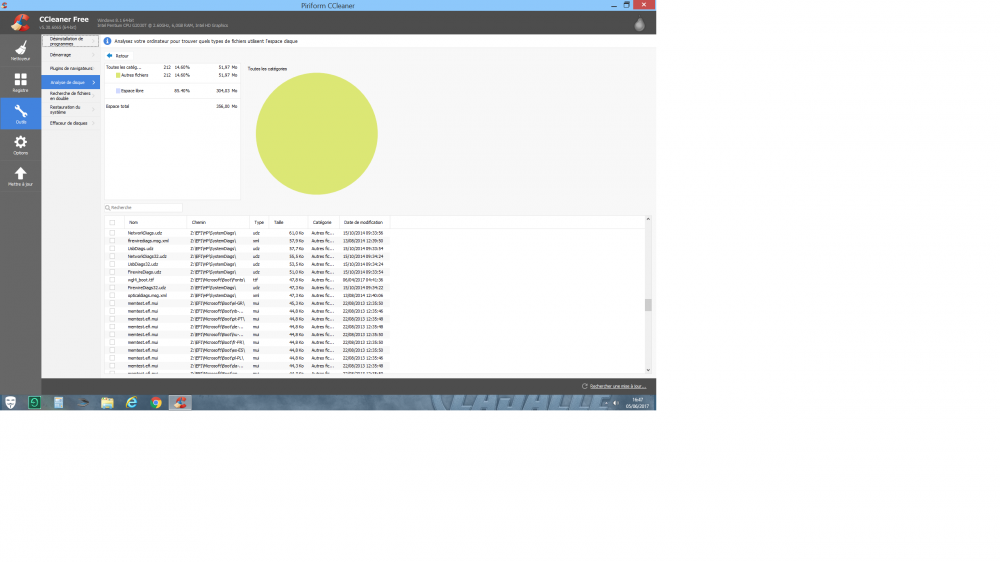
Task: Open Plugins de navigateurs tool
Action: 70,68
